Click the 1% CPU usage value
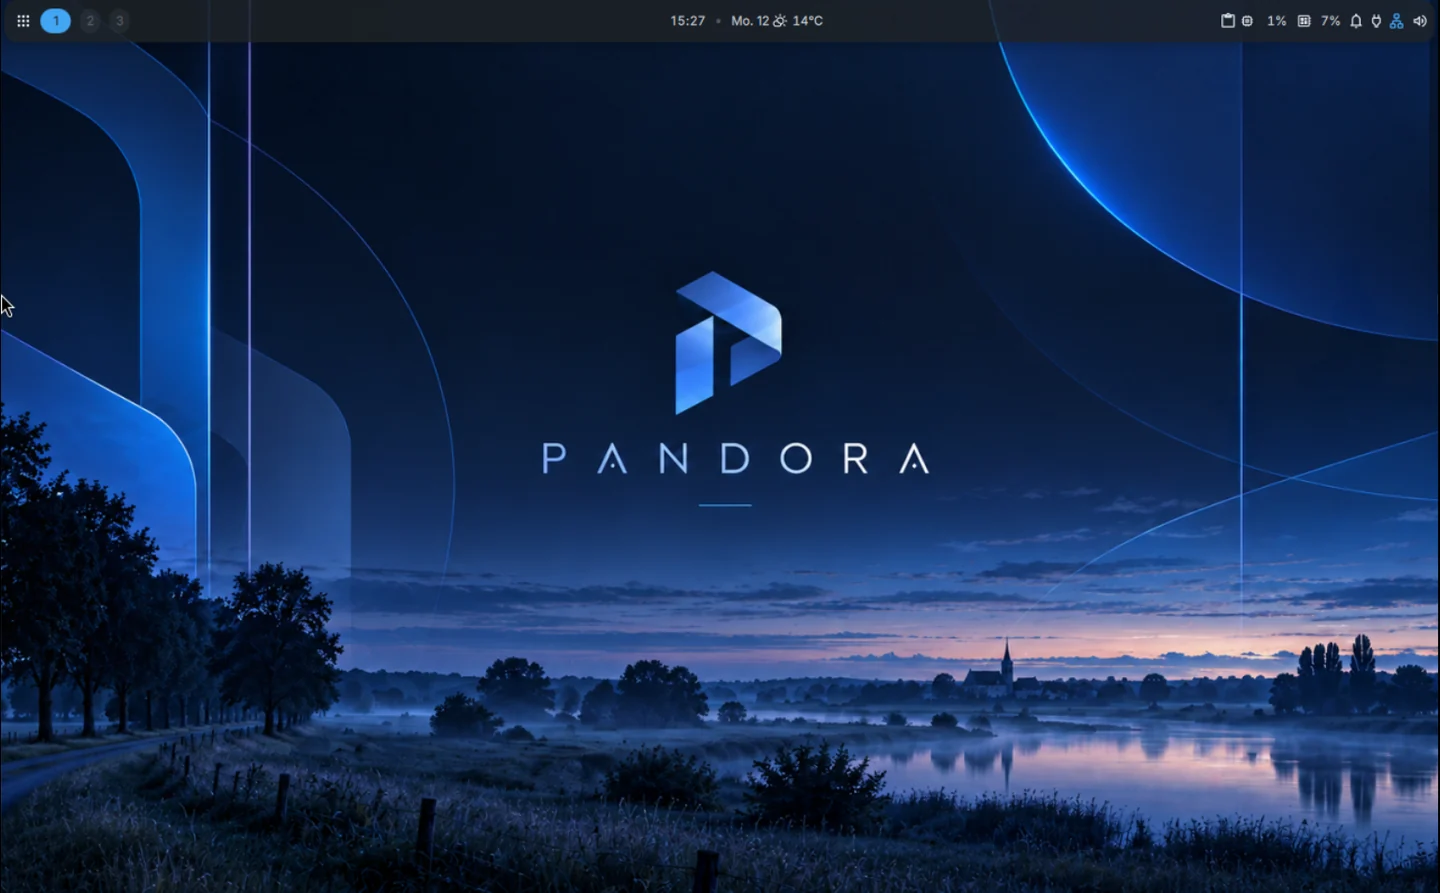 [1277, 20]
